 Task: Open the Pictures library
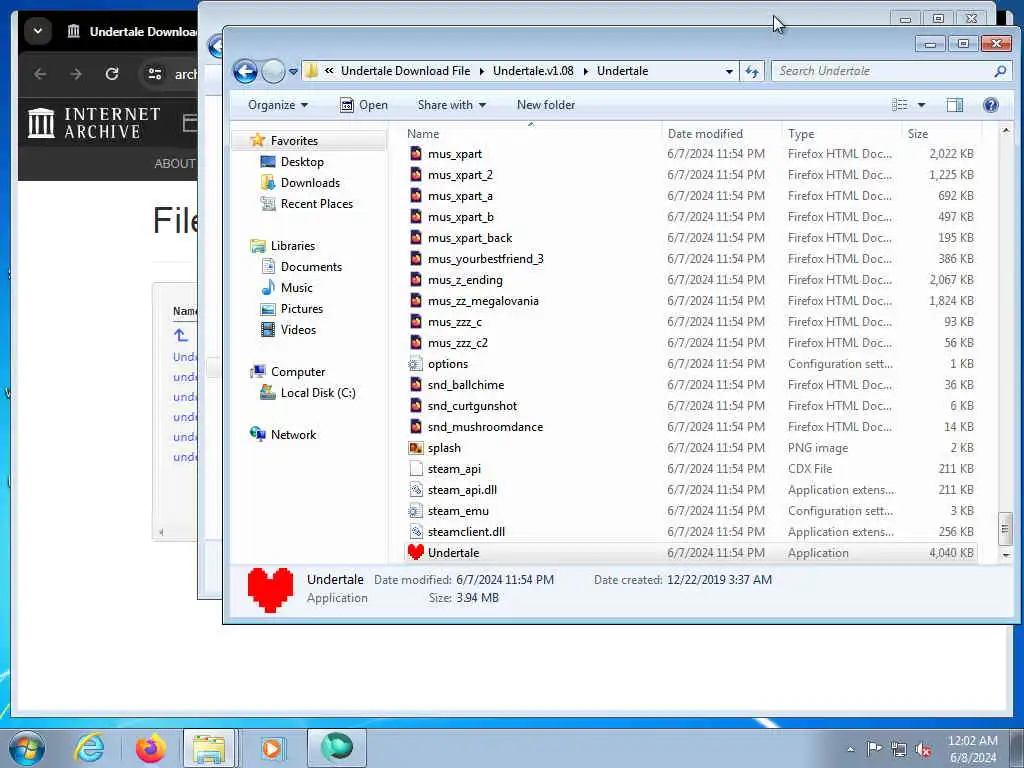(302, 309)
